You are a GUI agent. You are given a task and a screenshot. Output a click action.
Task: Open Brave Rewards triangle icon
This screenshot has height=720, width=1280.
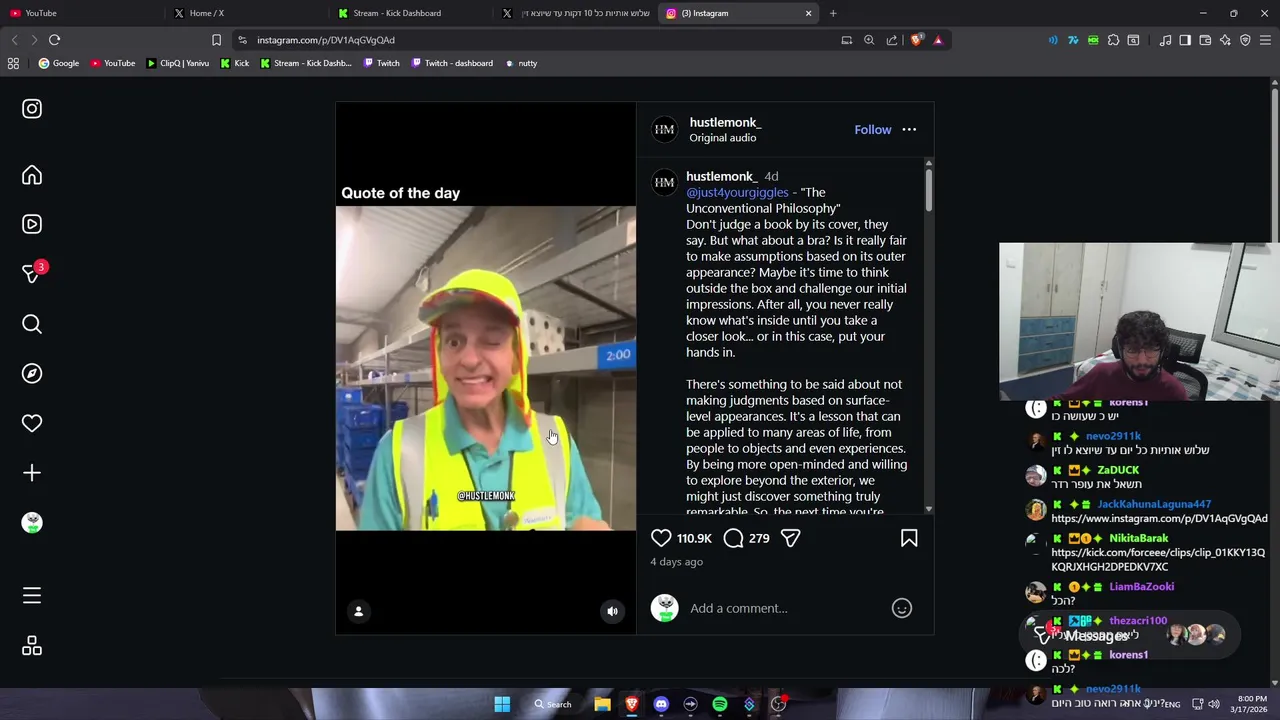point(938,40)
